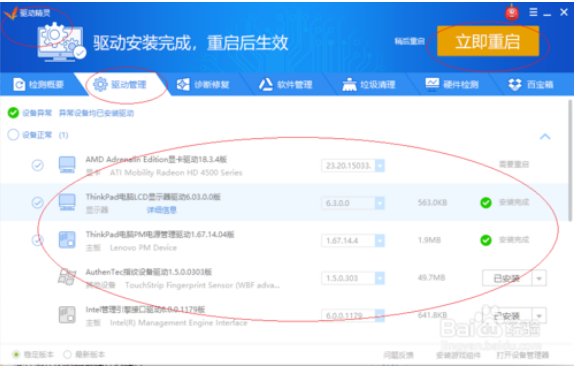Toggle checkbox for ThinkPad LCD driver
The width and height of the screenshot is (580, 367).
tap(37, 203)
